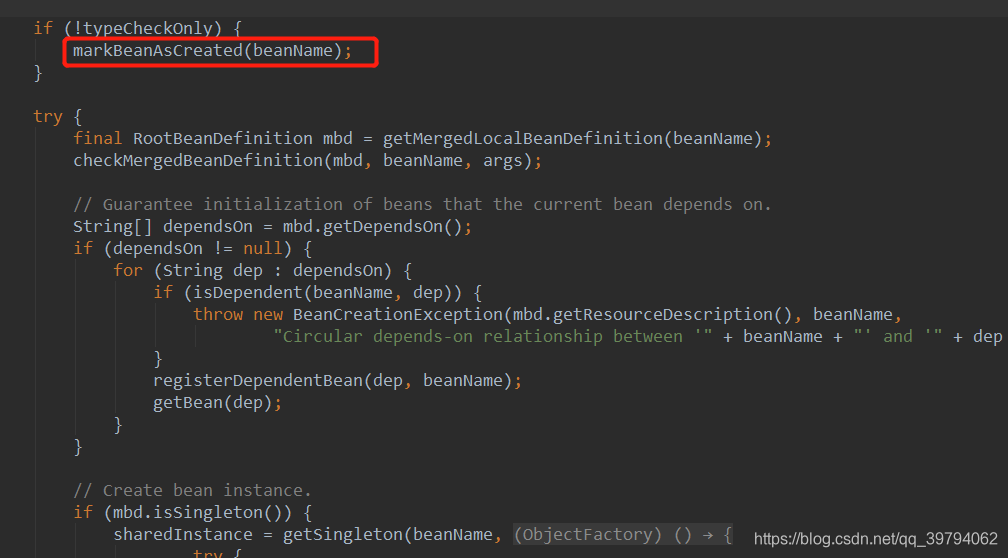
Task: Click the registerDependentBean method call
Action: coord(258,381)
